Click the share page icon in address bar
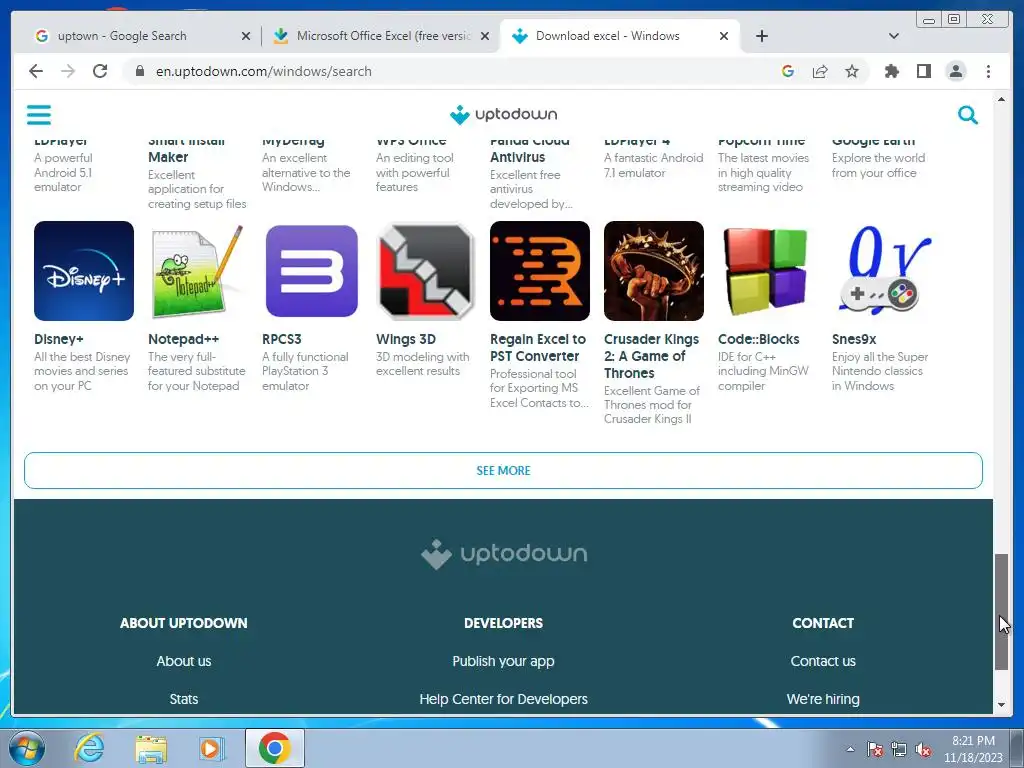Screen dimensions: 1024x768 [x=820, y=71]
